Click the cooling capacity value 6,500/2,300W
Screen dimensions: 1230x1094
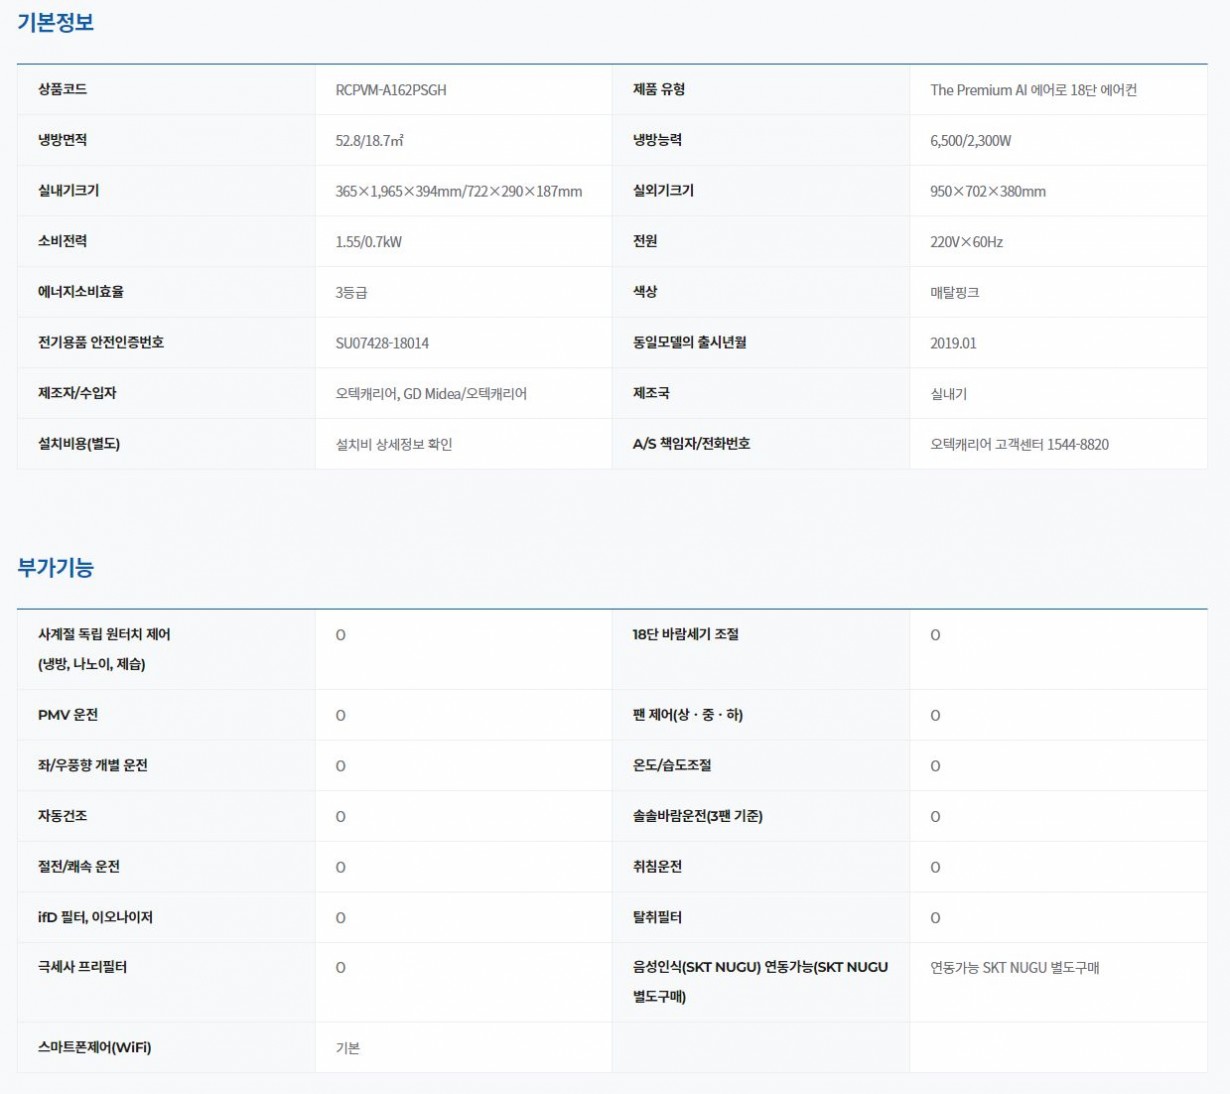point(970,141)
